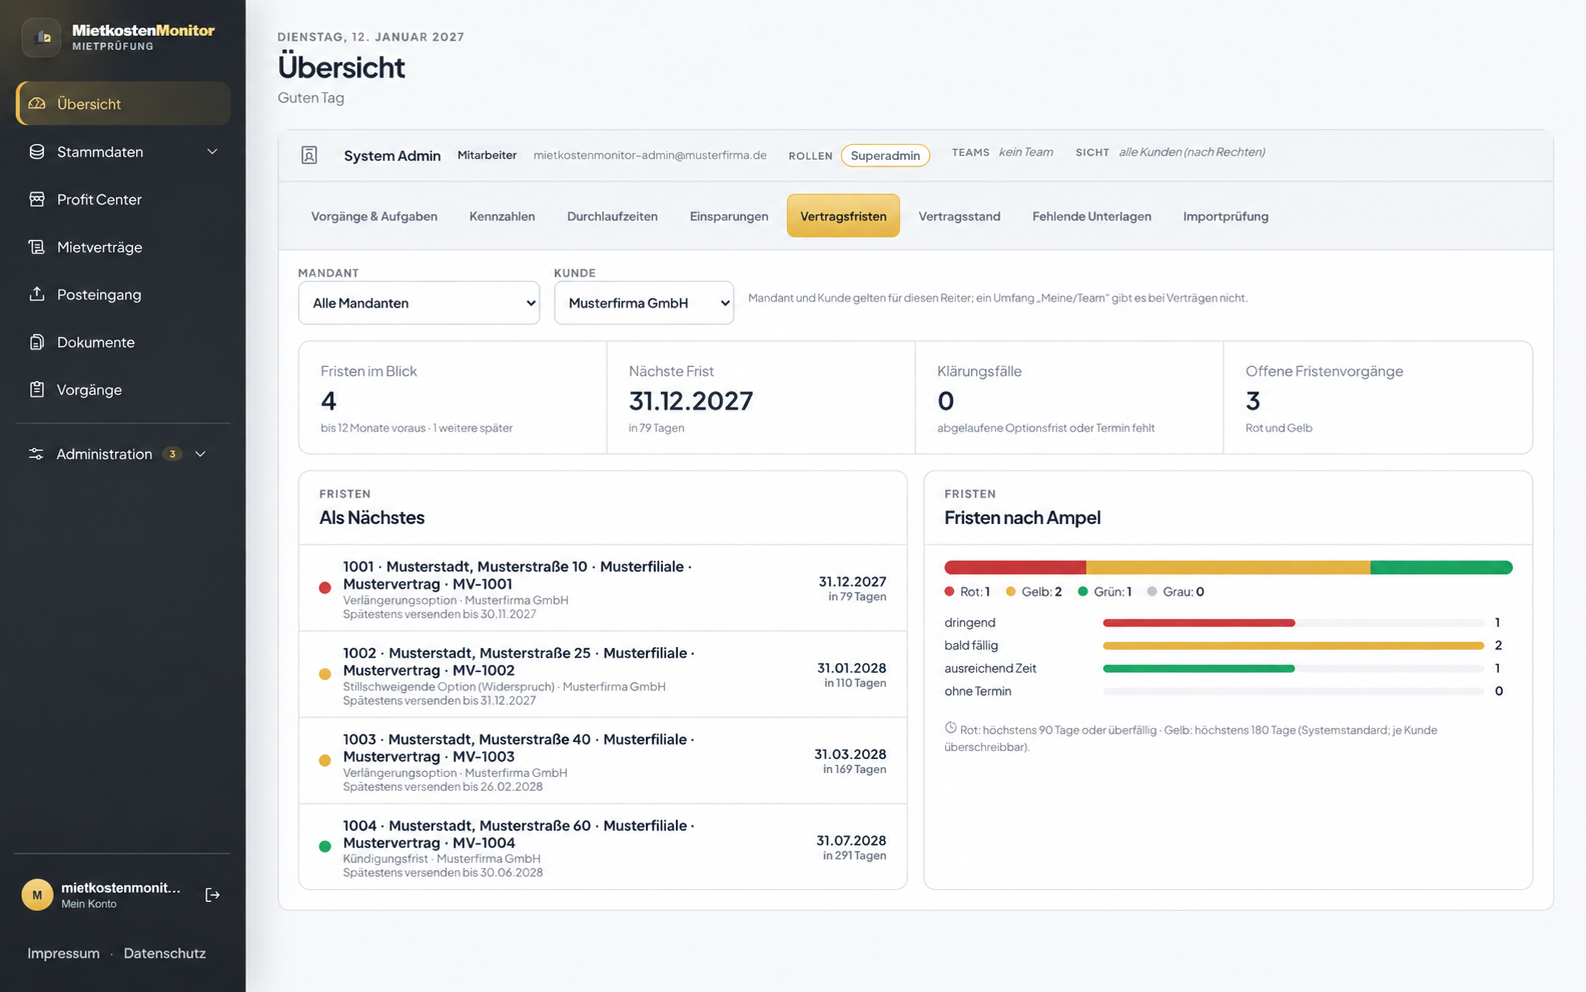Click the Dokumente file icon
Viewport: 1586px width, 992px height.
[37, 342]
